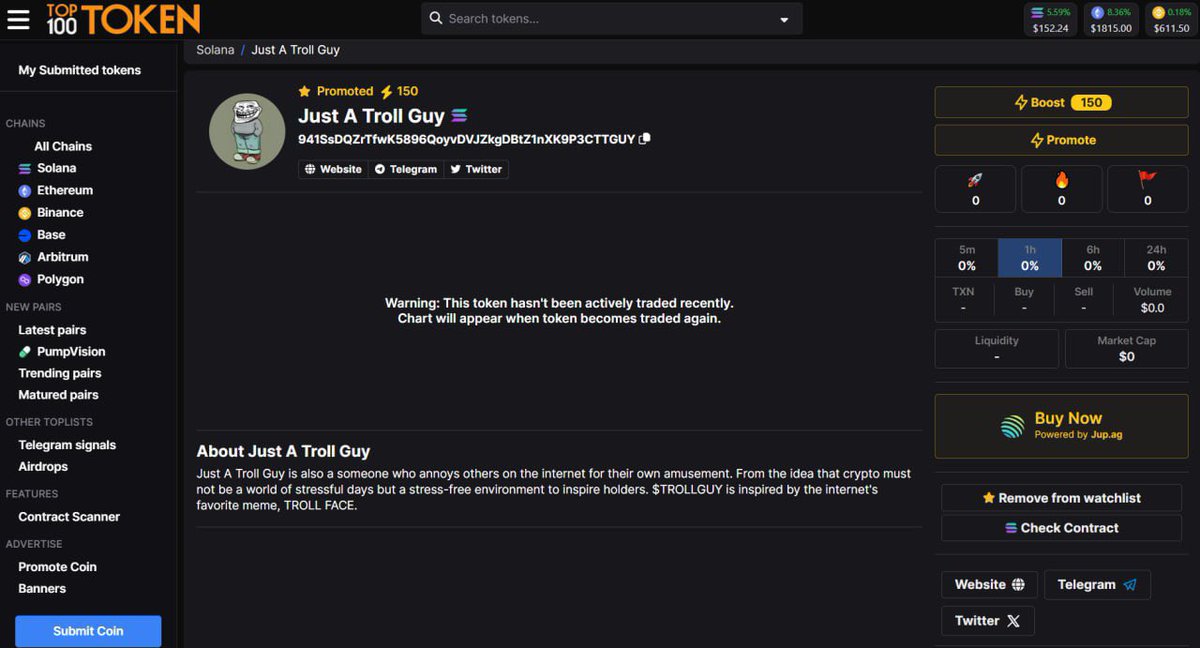Click About Just A Troll Guy heading
1200x648 pixels.
pyautogui.click(x=283, y=451)
